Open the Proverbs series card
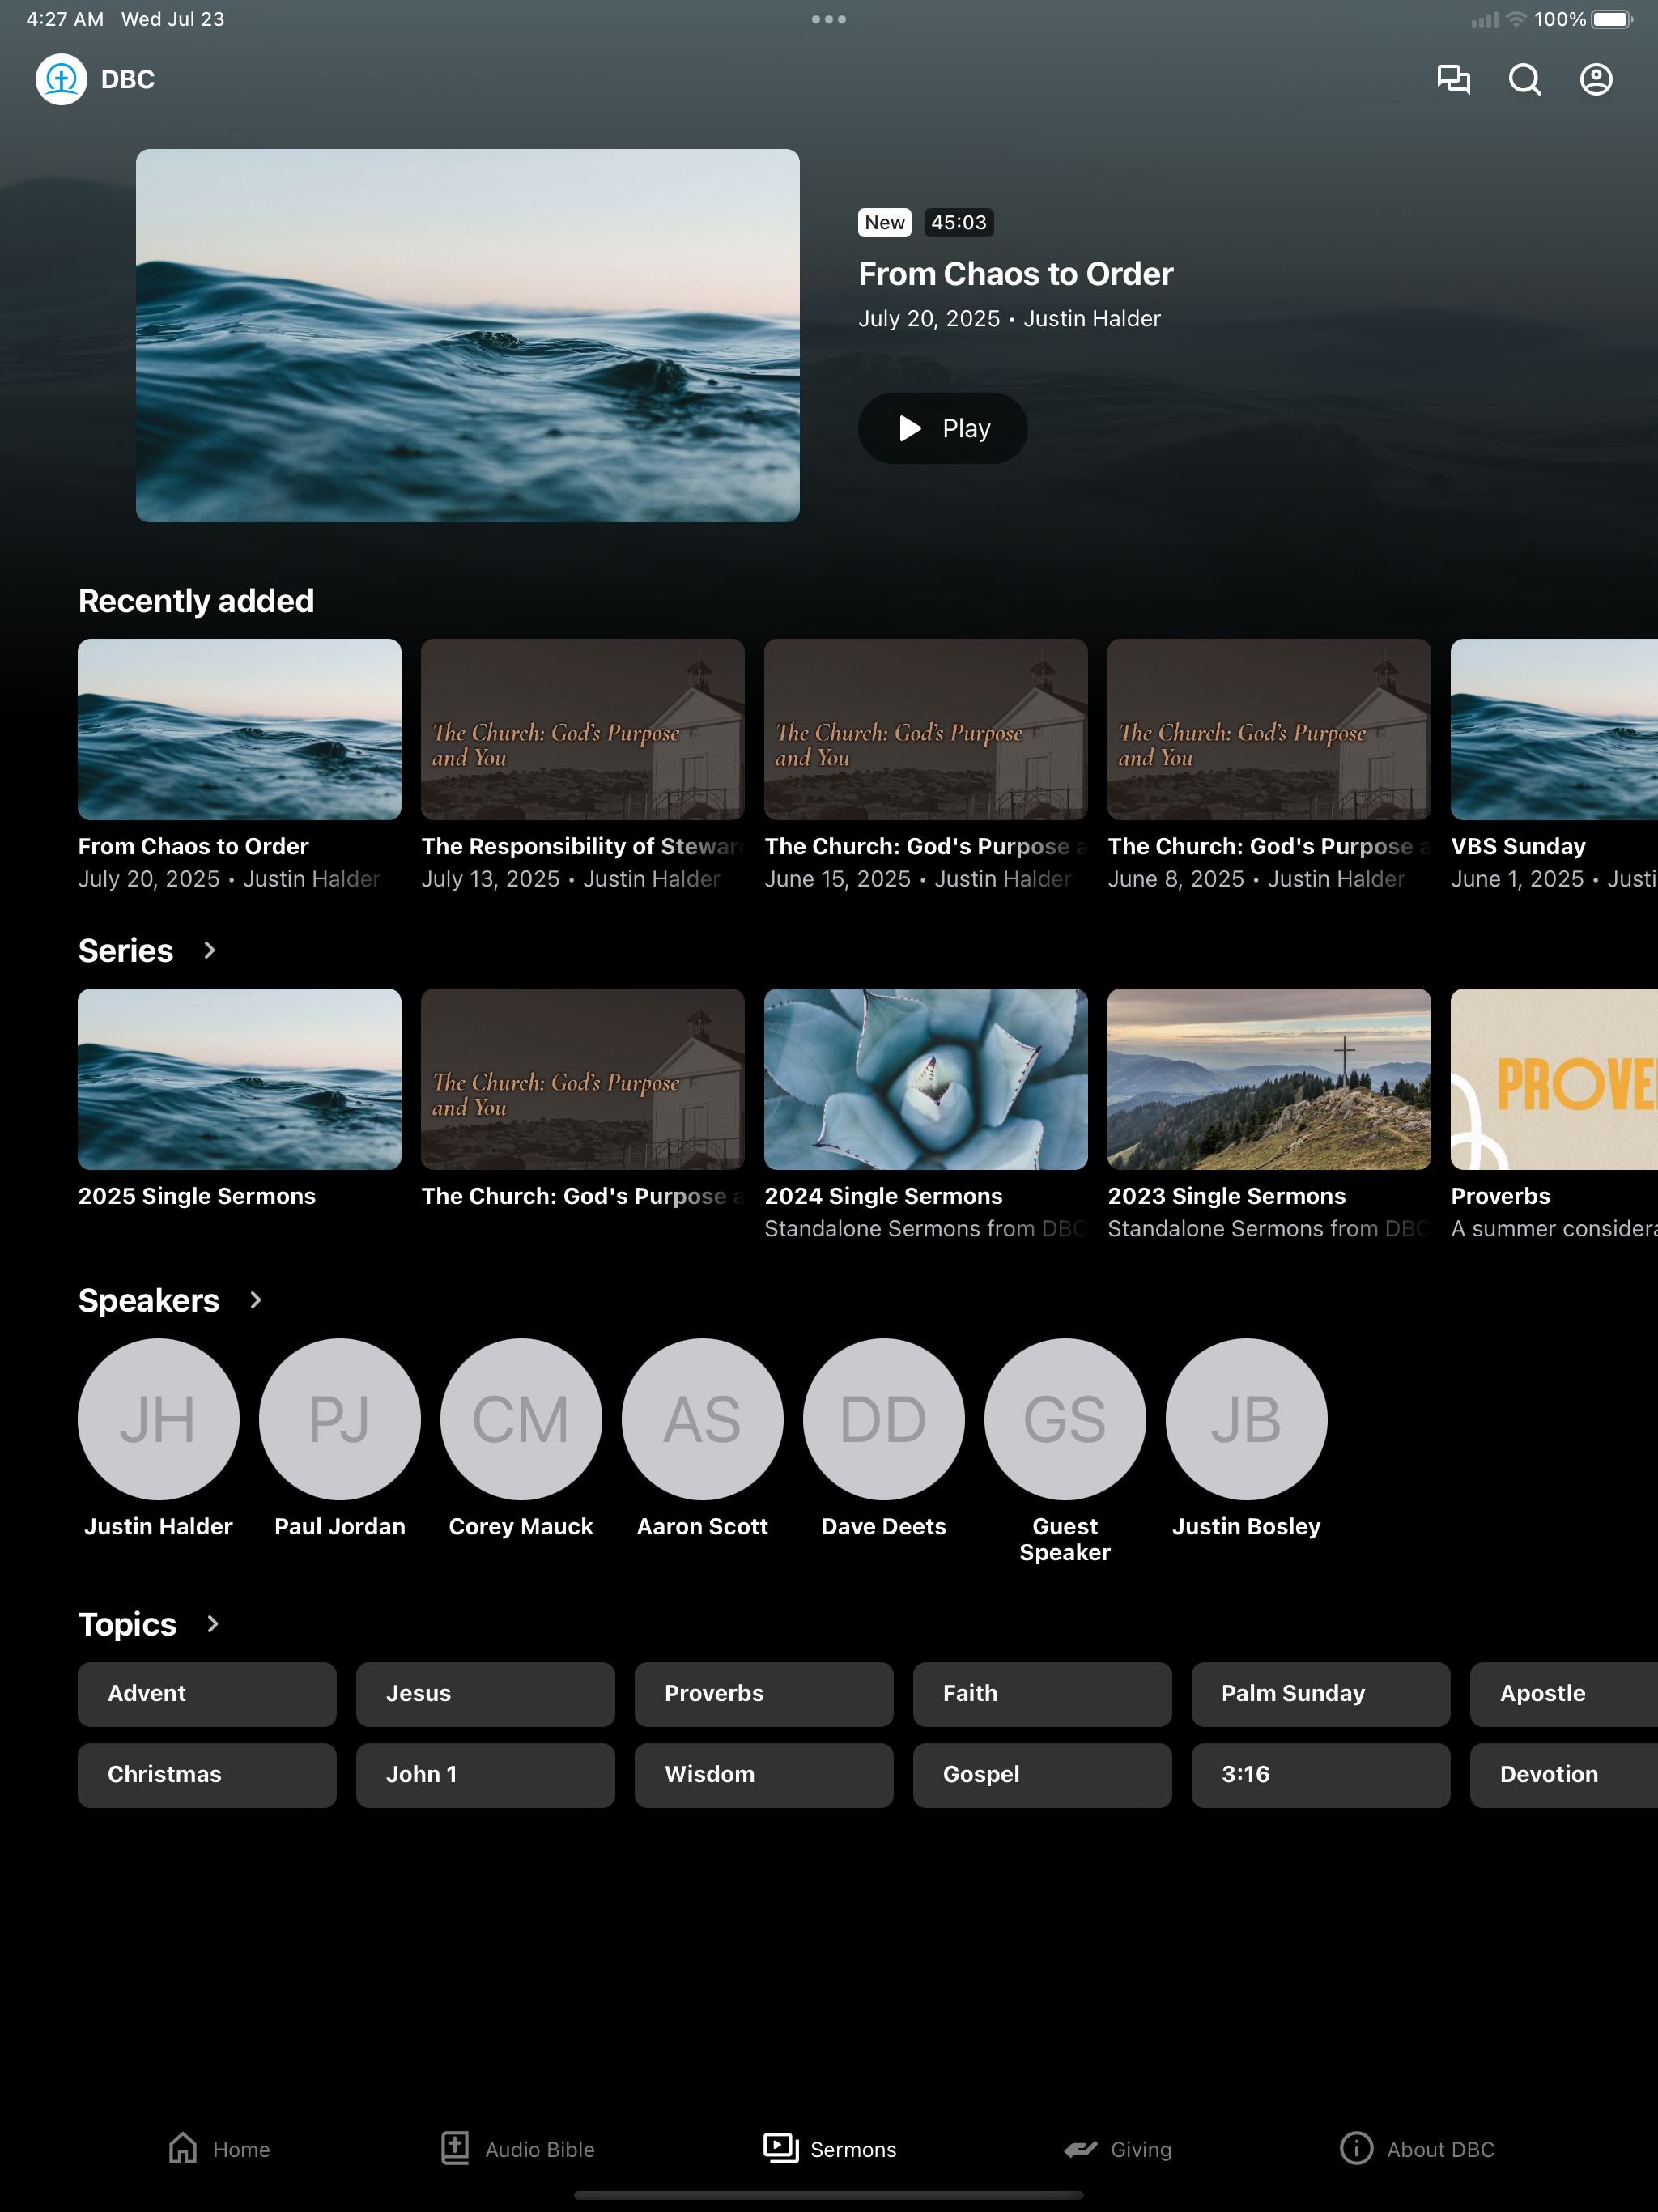Viewport: 1658px width, 2212px height. (1554, 1115)
